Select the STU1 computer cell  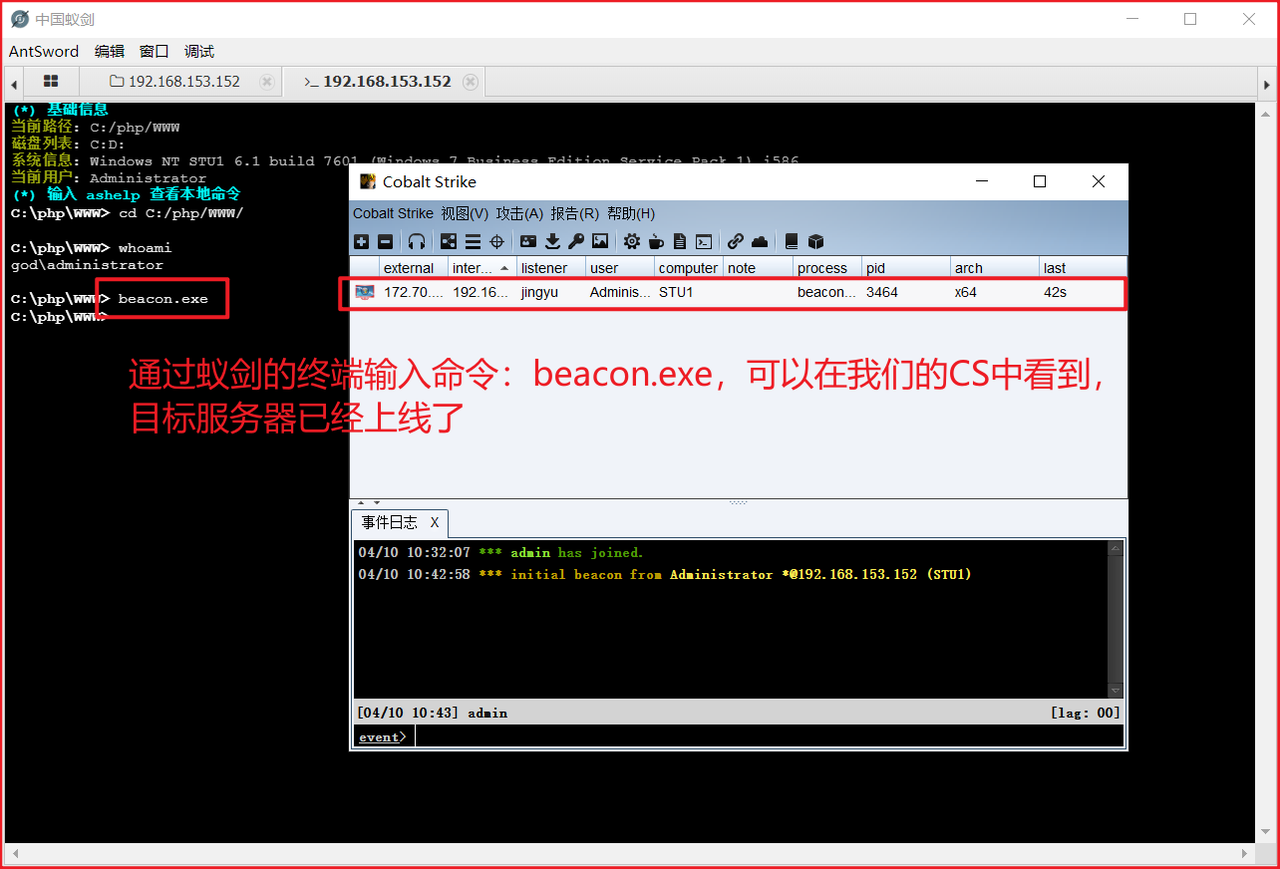pos(689,292)
